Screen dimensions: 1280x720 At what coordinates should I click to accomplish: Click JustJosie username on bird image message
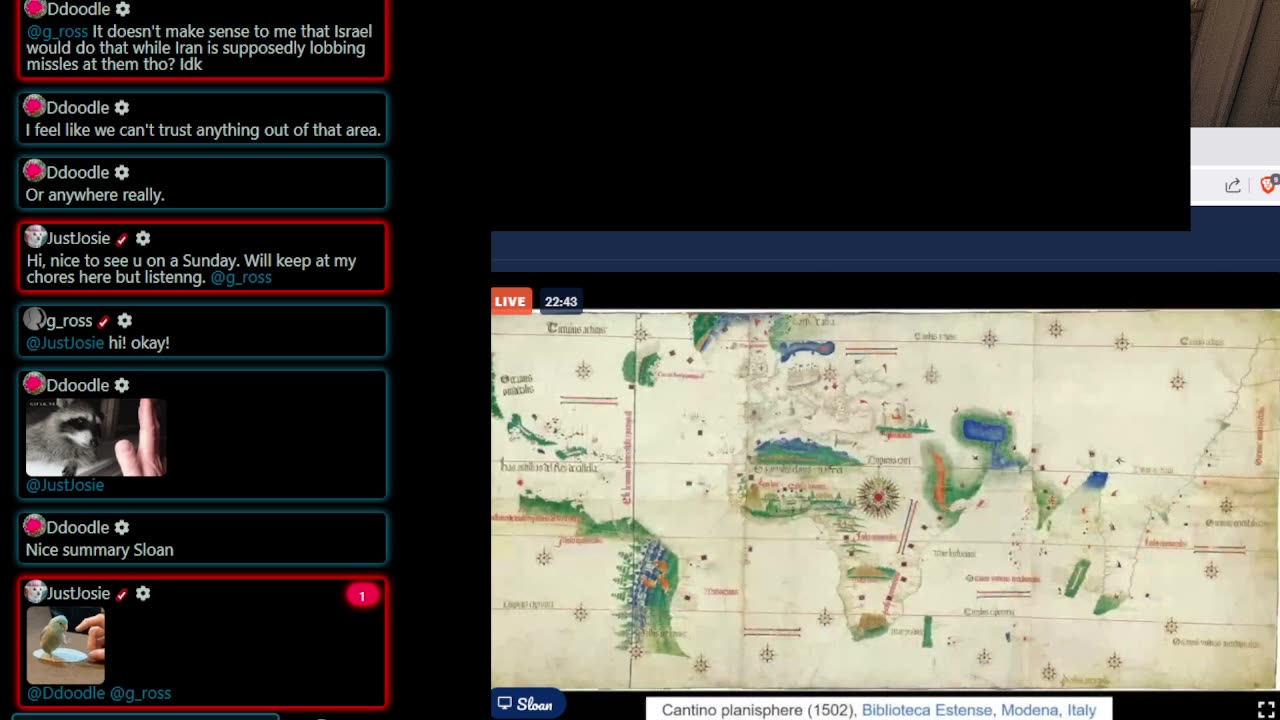pos(79,594)
